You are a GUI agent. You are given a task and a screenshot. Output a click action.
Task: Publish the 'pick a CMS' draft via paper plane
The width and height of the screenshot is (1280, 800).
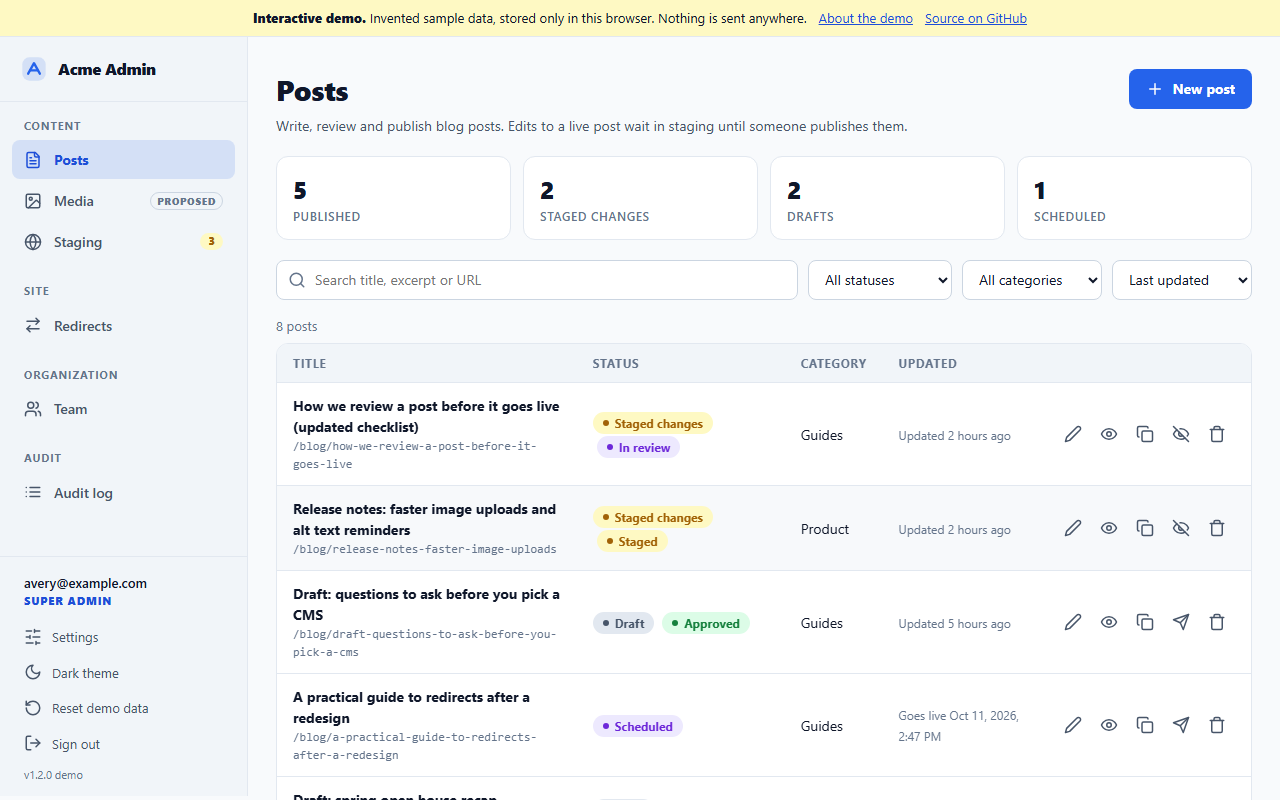tap(1181, 622)
